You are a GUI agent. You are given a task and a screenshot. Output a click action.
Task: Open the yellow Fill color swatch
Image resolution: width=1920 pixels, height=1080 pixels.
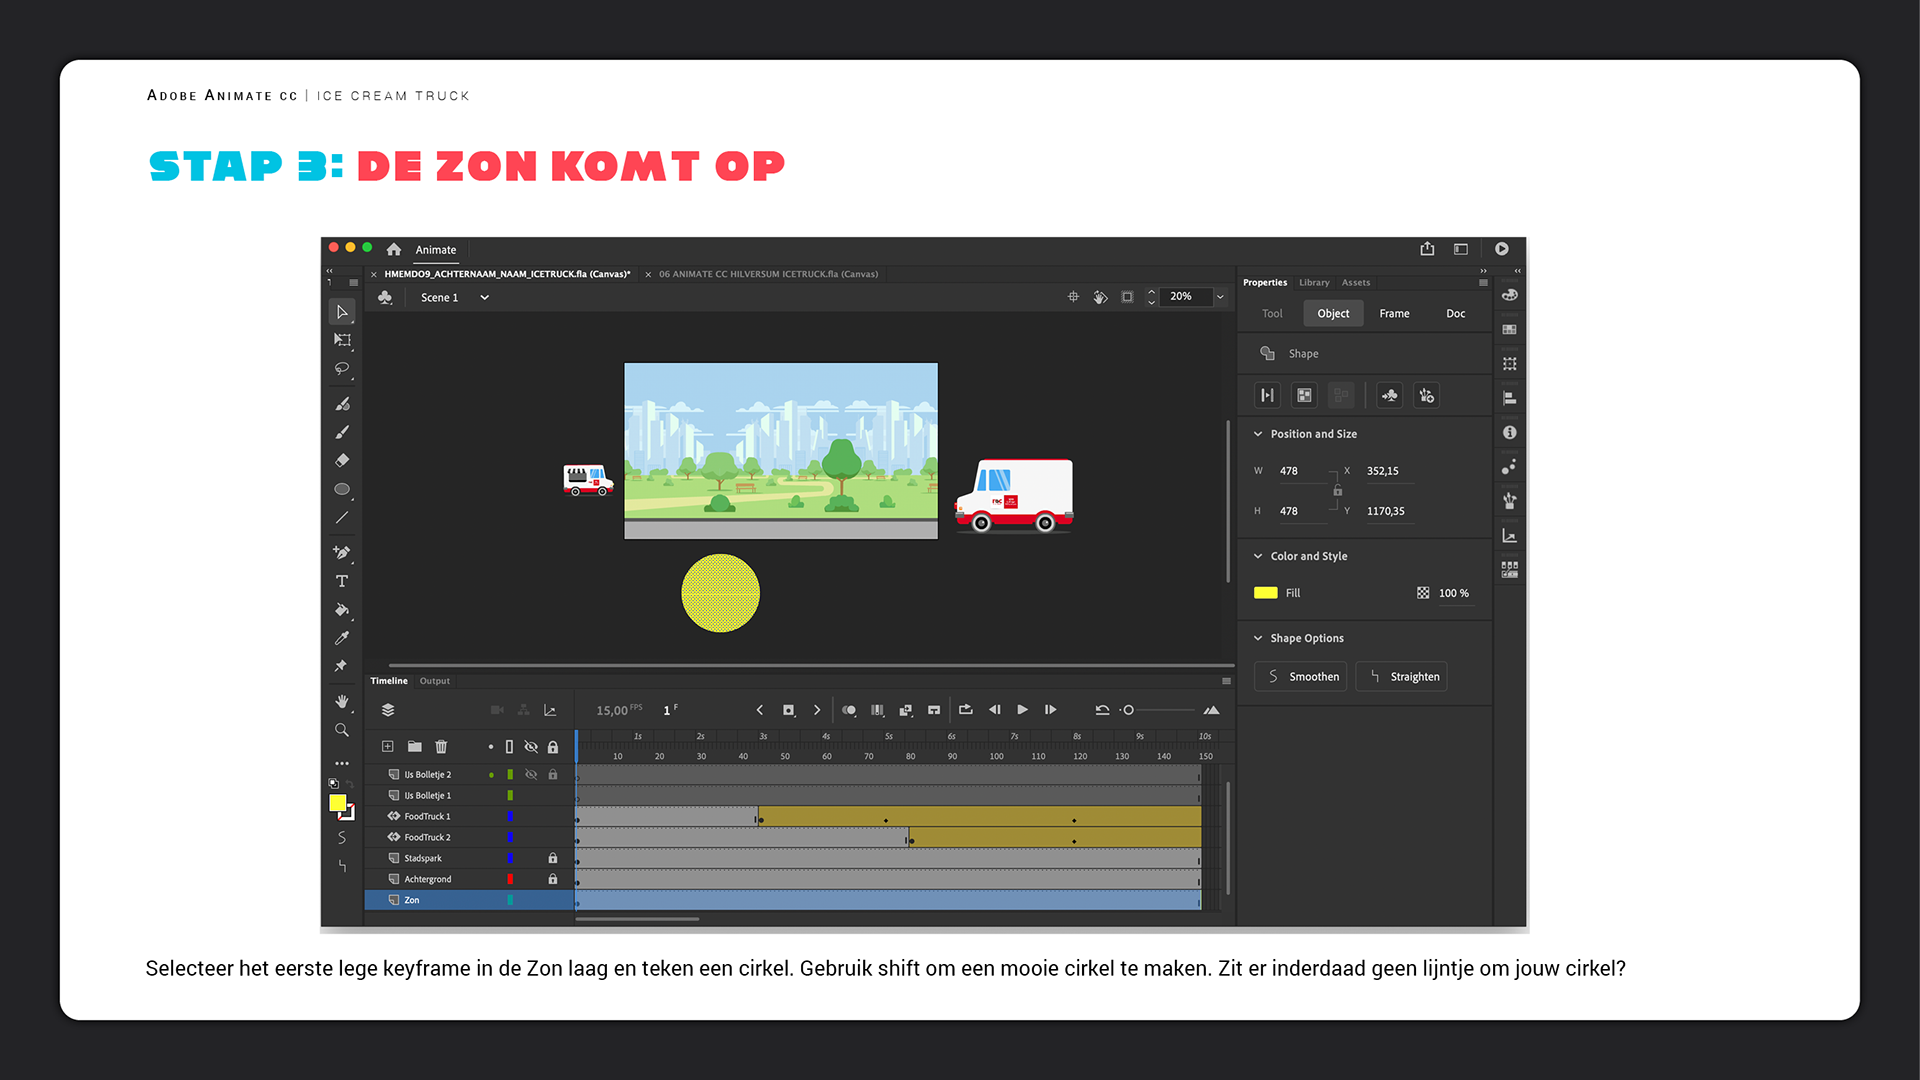click(x=1266, y=593)
